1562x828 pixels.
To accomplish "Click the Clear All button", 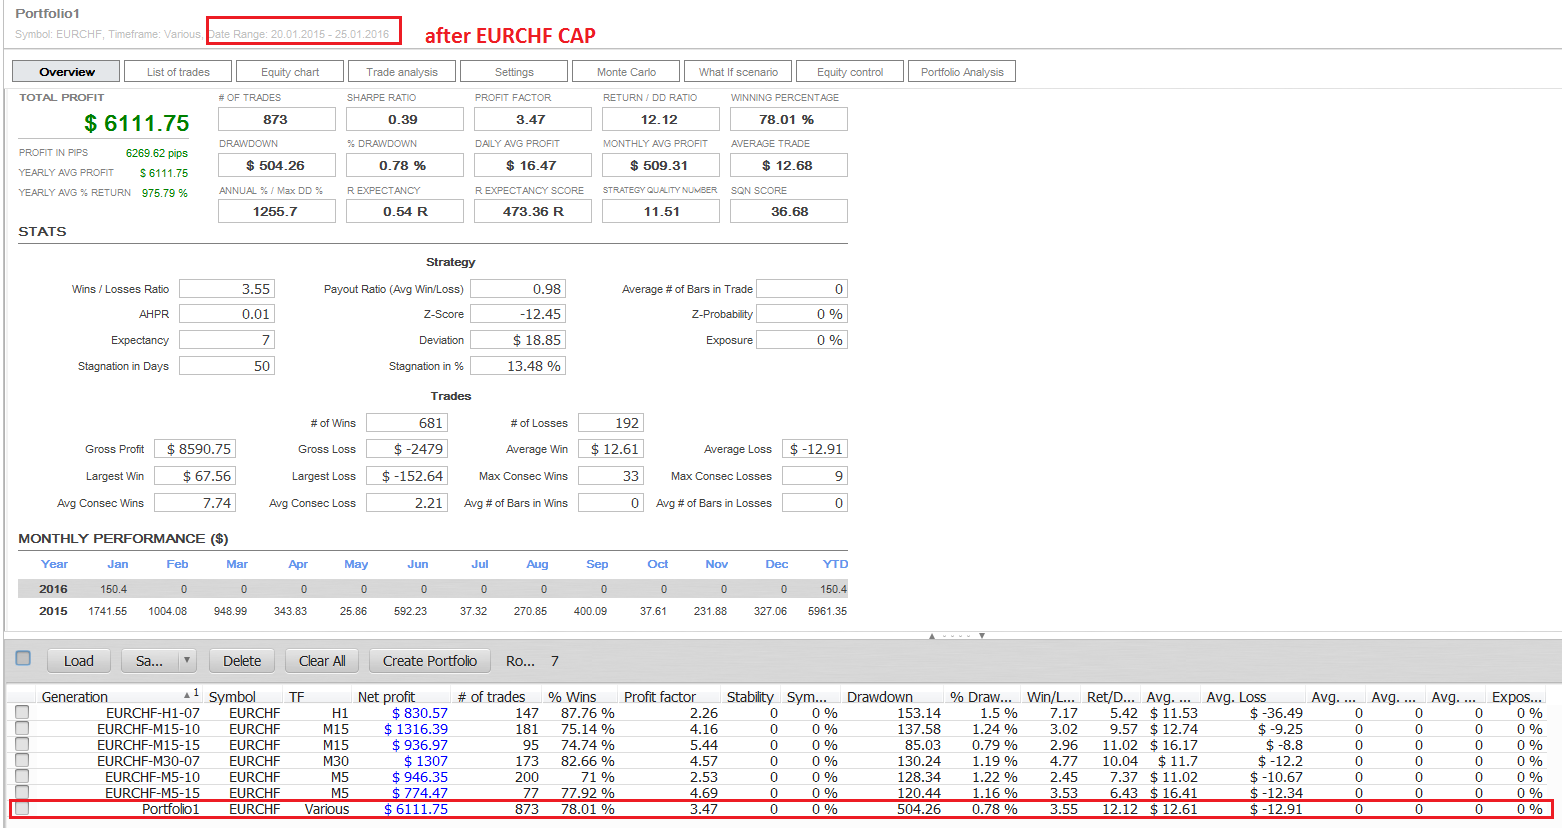I will pyautogui.click(x=322, y=661).
